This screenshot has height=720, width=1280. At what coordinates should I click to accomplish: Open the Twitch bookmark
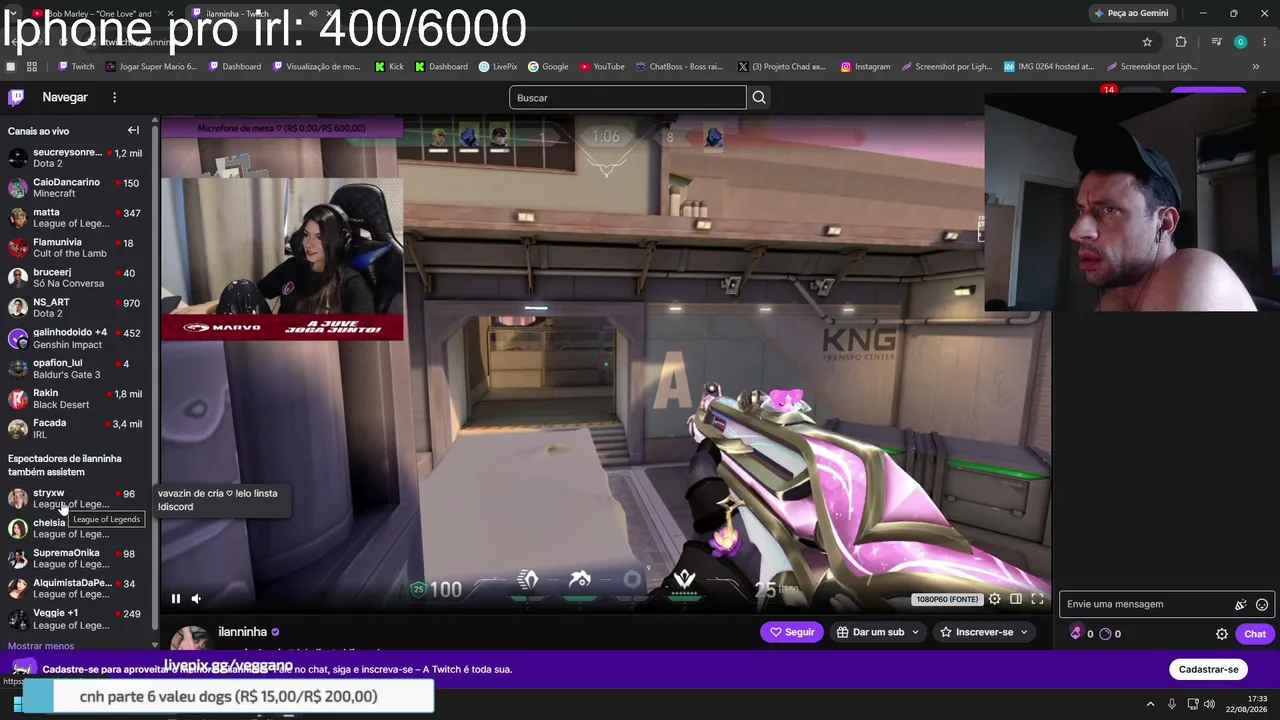coord(76,67)
